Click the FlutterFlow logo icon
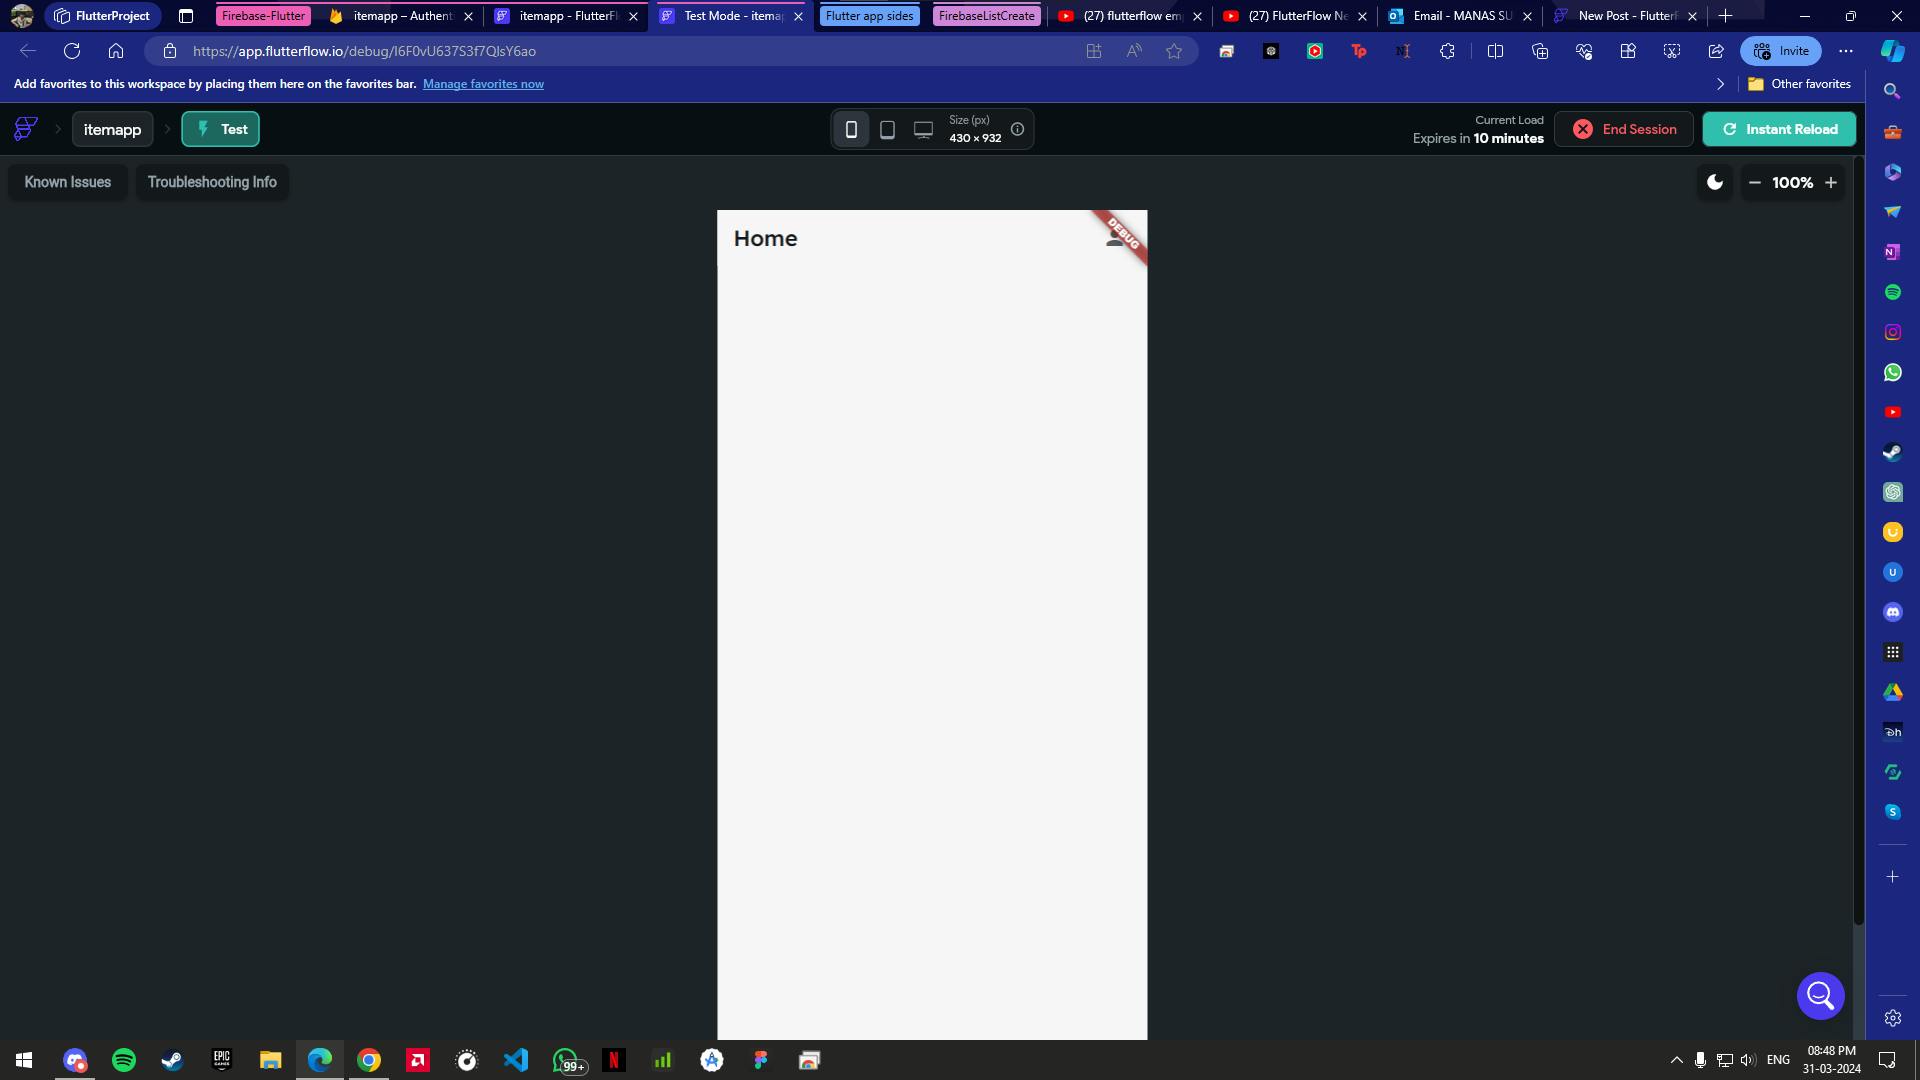The image size is (1920, 1080). [26, 129]
